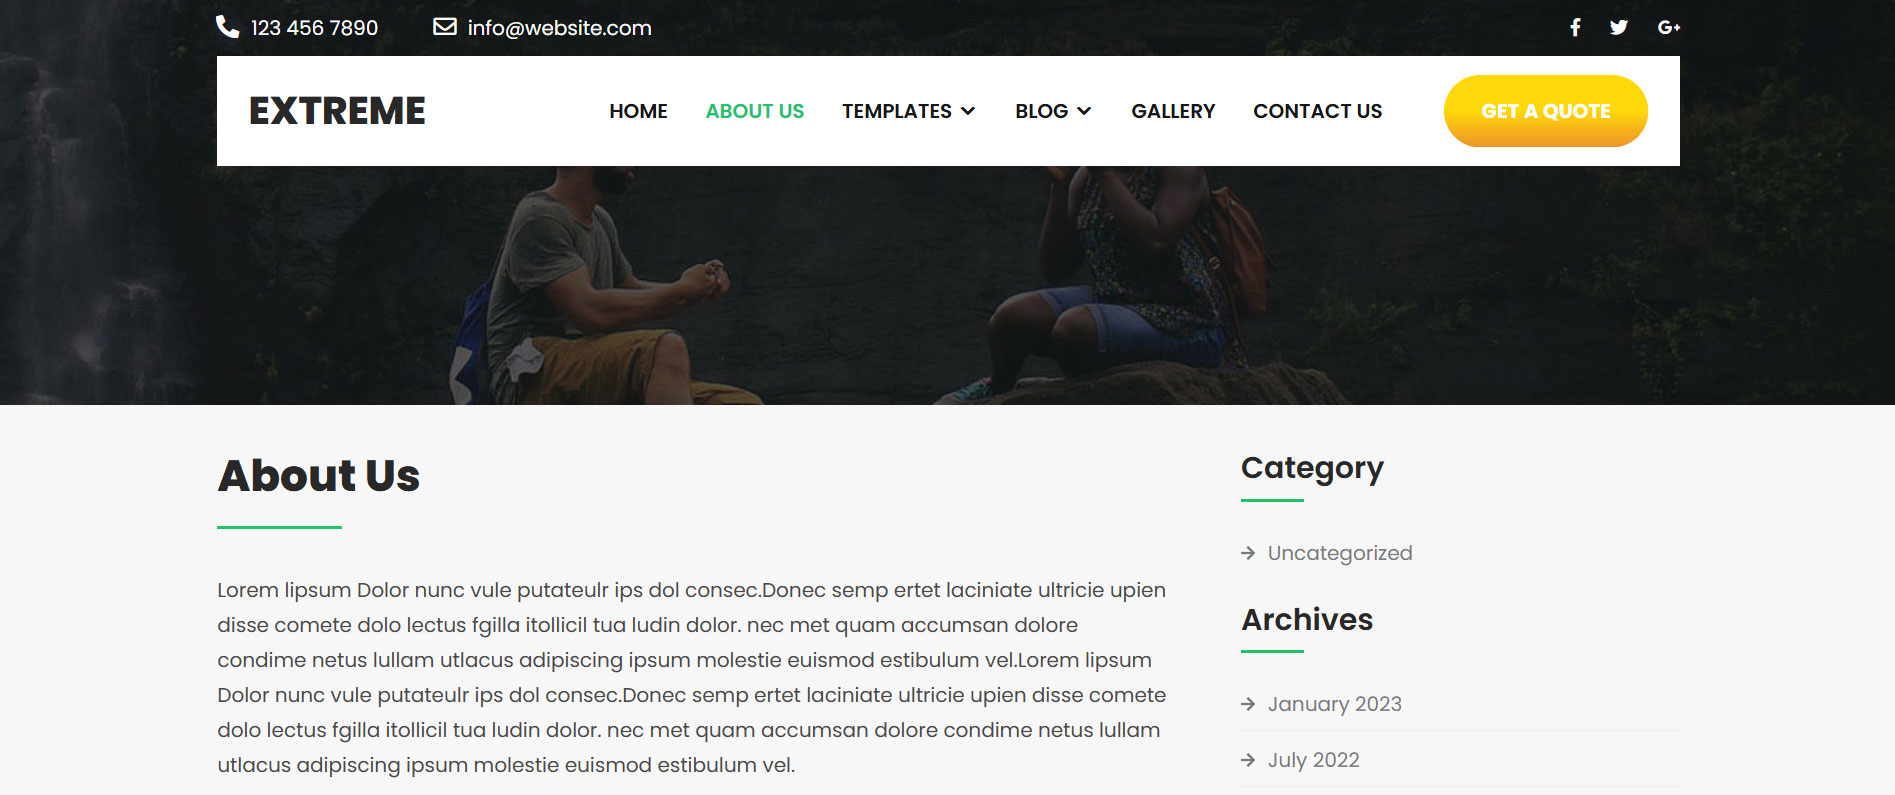This screenshot has height=795, width=1895.
Task: Open the Uncategorized category link
Action: 1340,553
